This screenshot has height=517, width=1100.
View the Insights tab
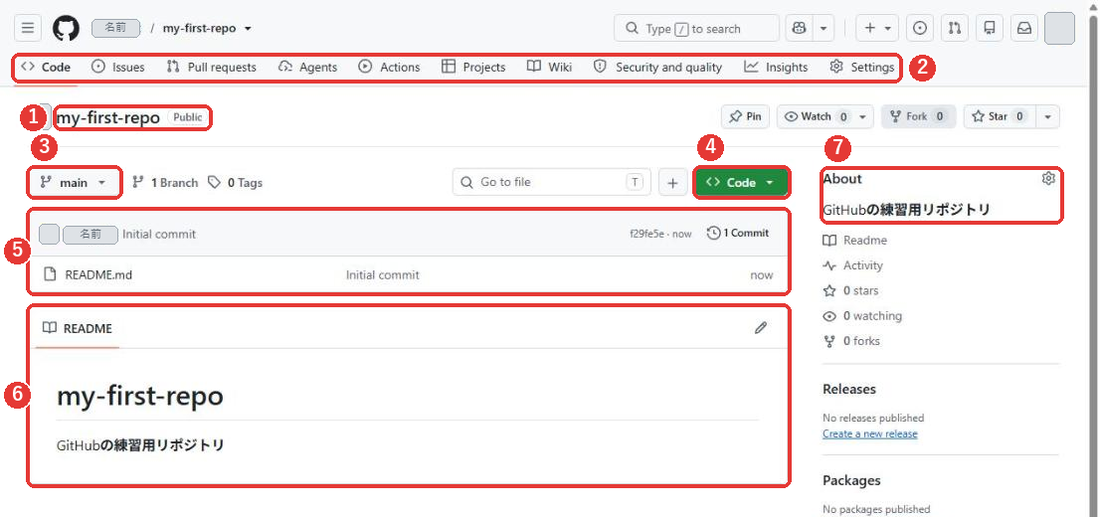(776, 67)
